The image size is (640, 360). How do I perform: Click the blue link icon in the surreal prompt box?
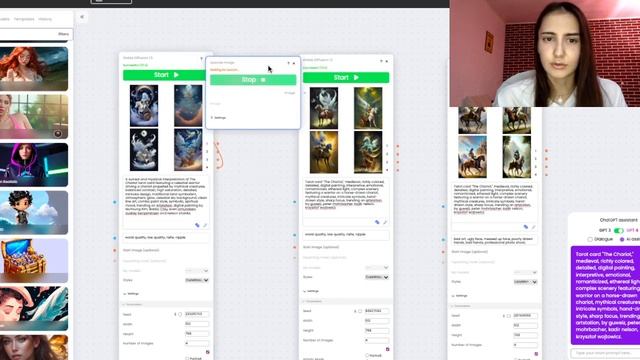(197, 225)
